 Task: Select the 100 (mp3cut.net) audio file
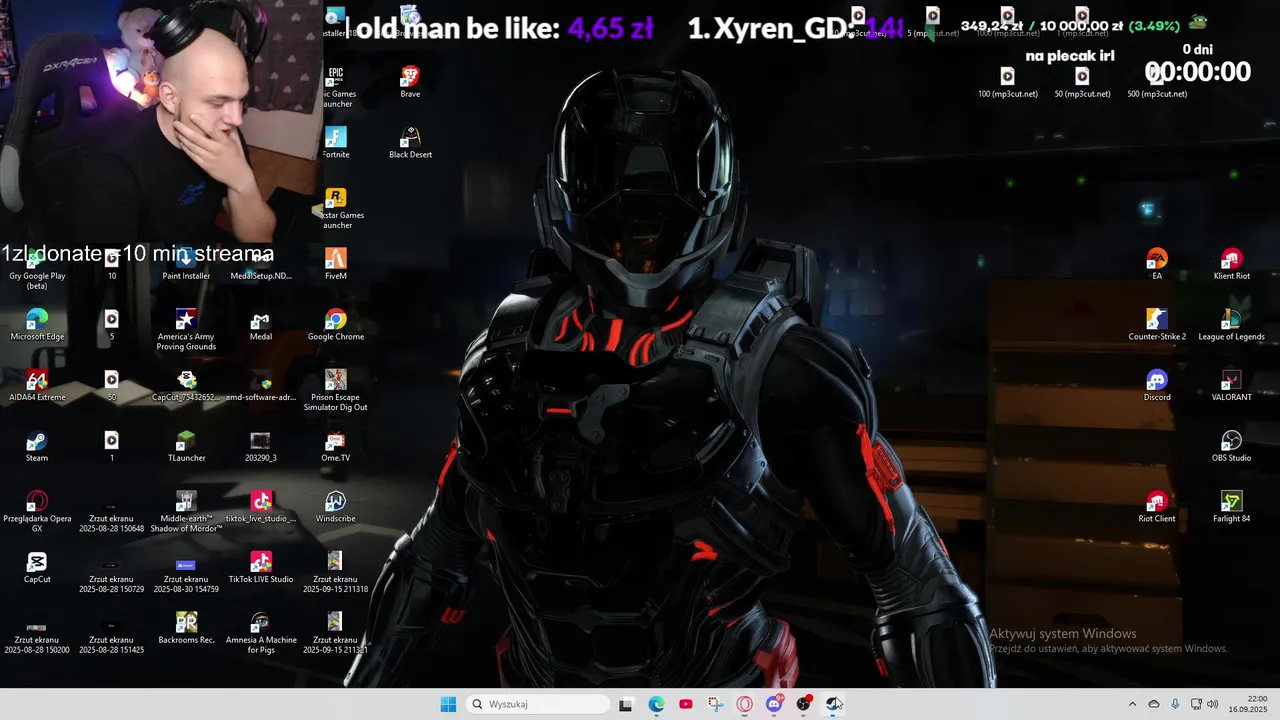pyautogui.click(x=1007, y=82)
